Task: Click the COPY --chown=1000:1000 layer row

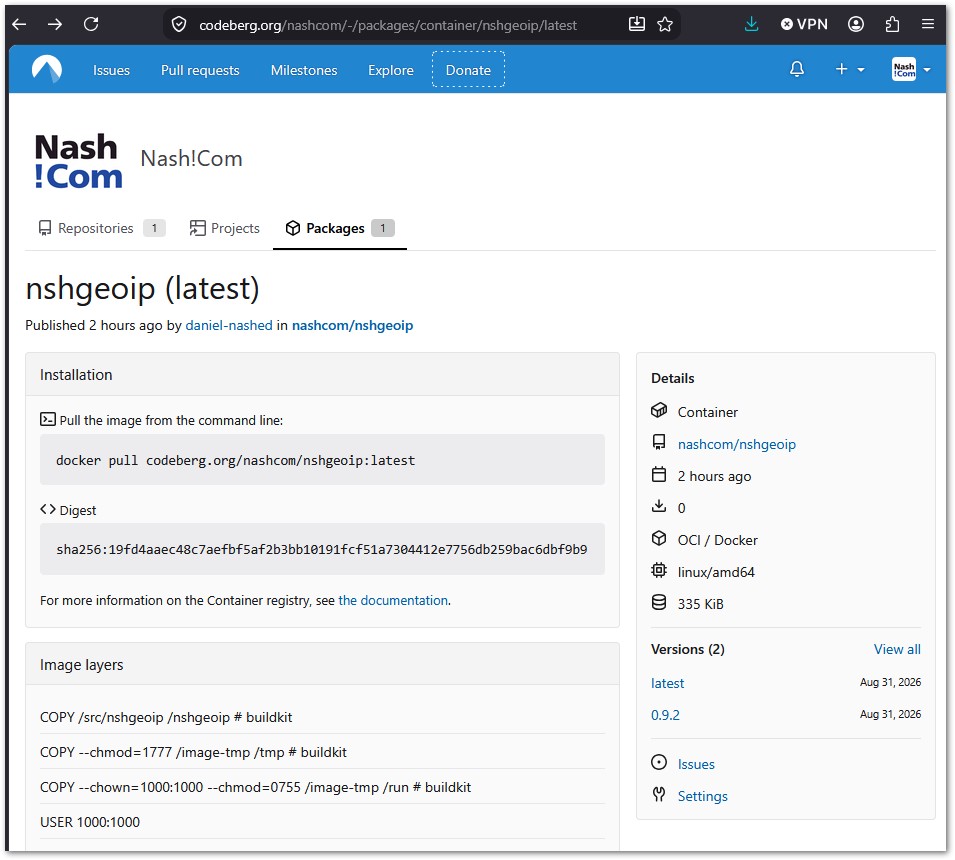Action: [322, 787]
